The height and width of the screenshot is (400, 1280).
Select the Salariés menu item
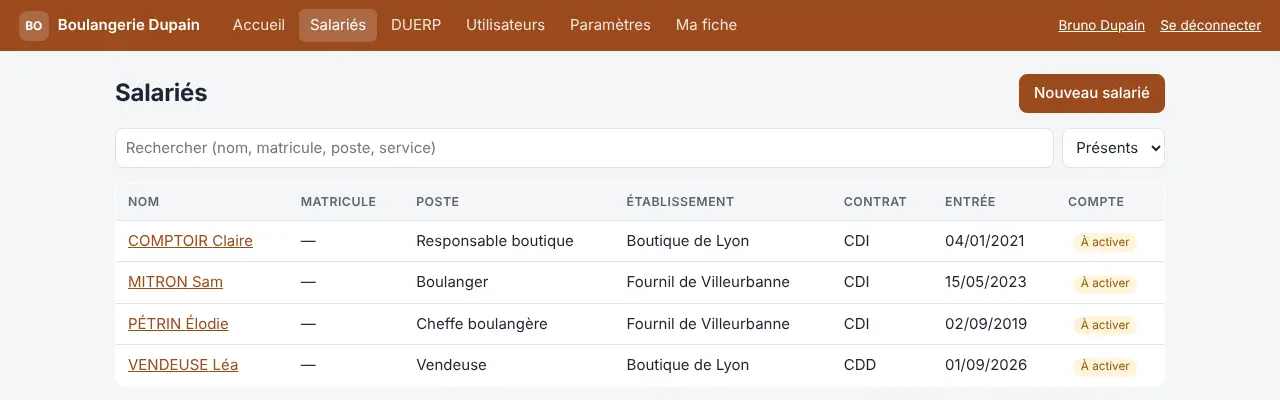[x=338, y=25]
